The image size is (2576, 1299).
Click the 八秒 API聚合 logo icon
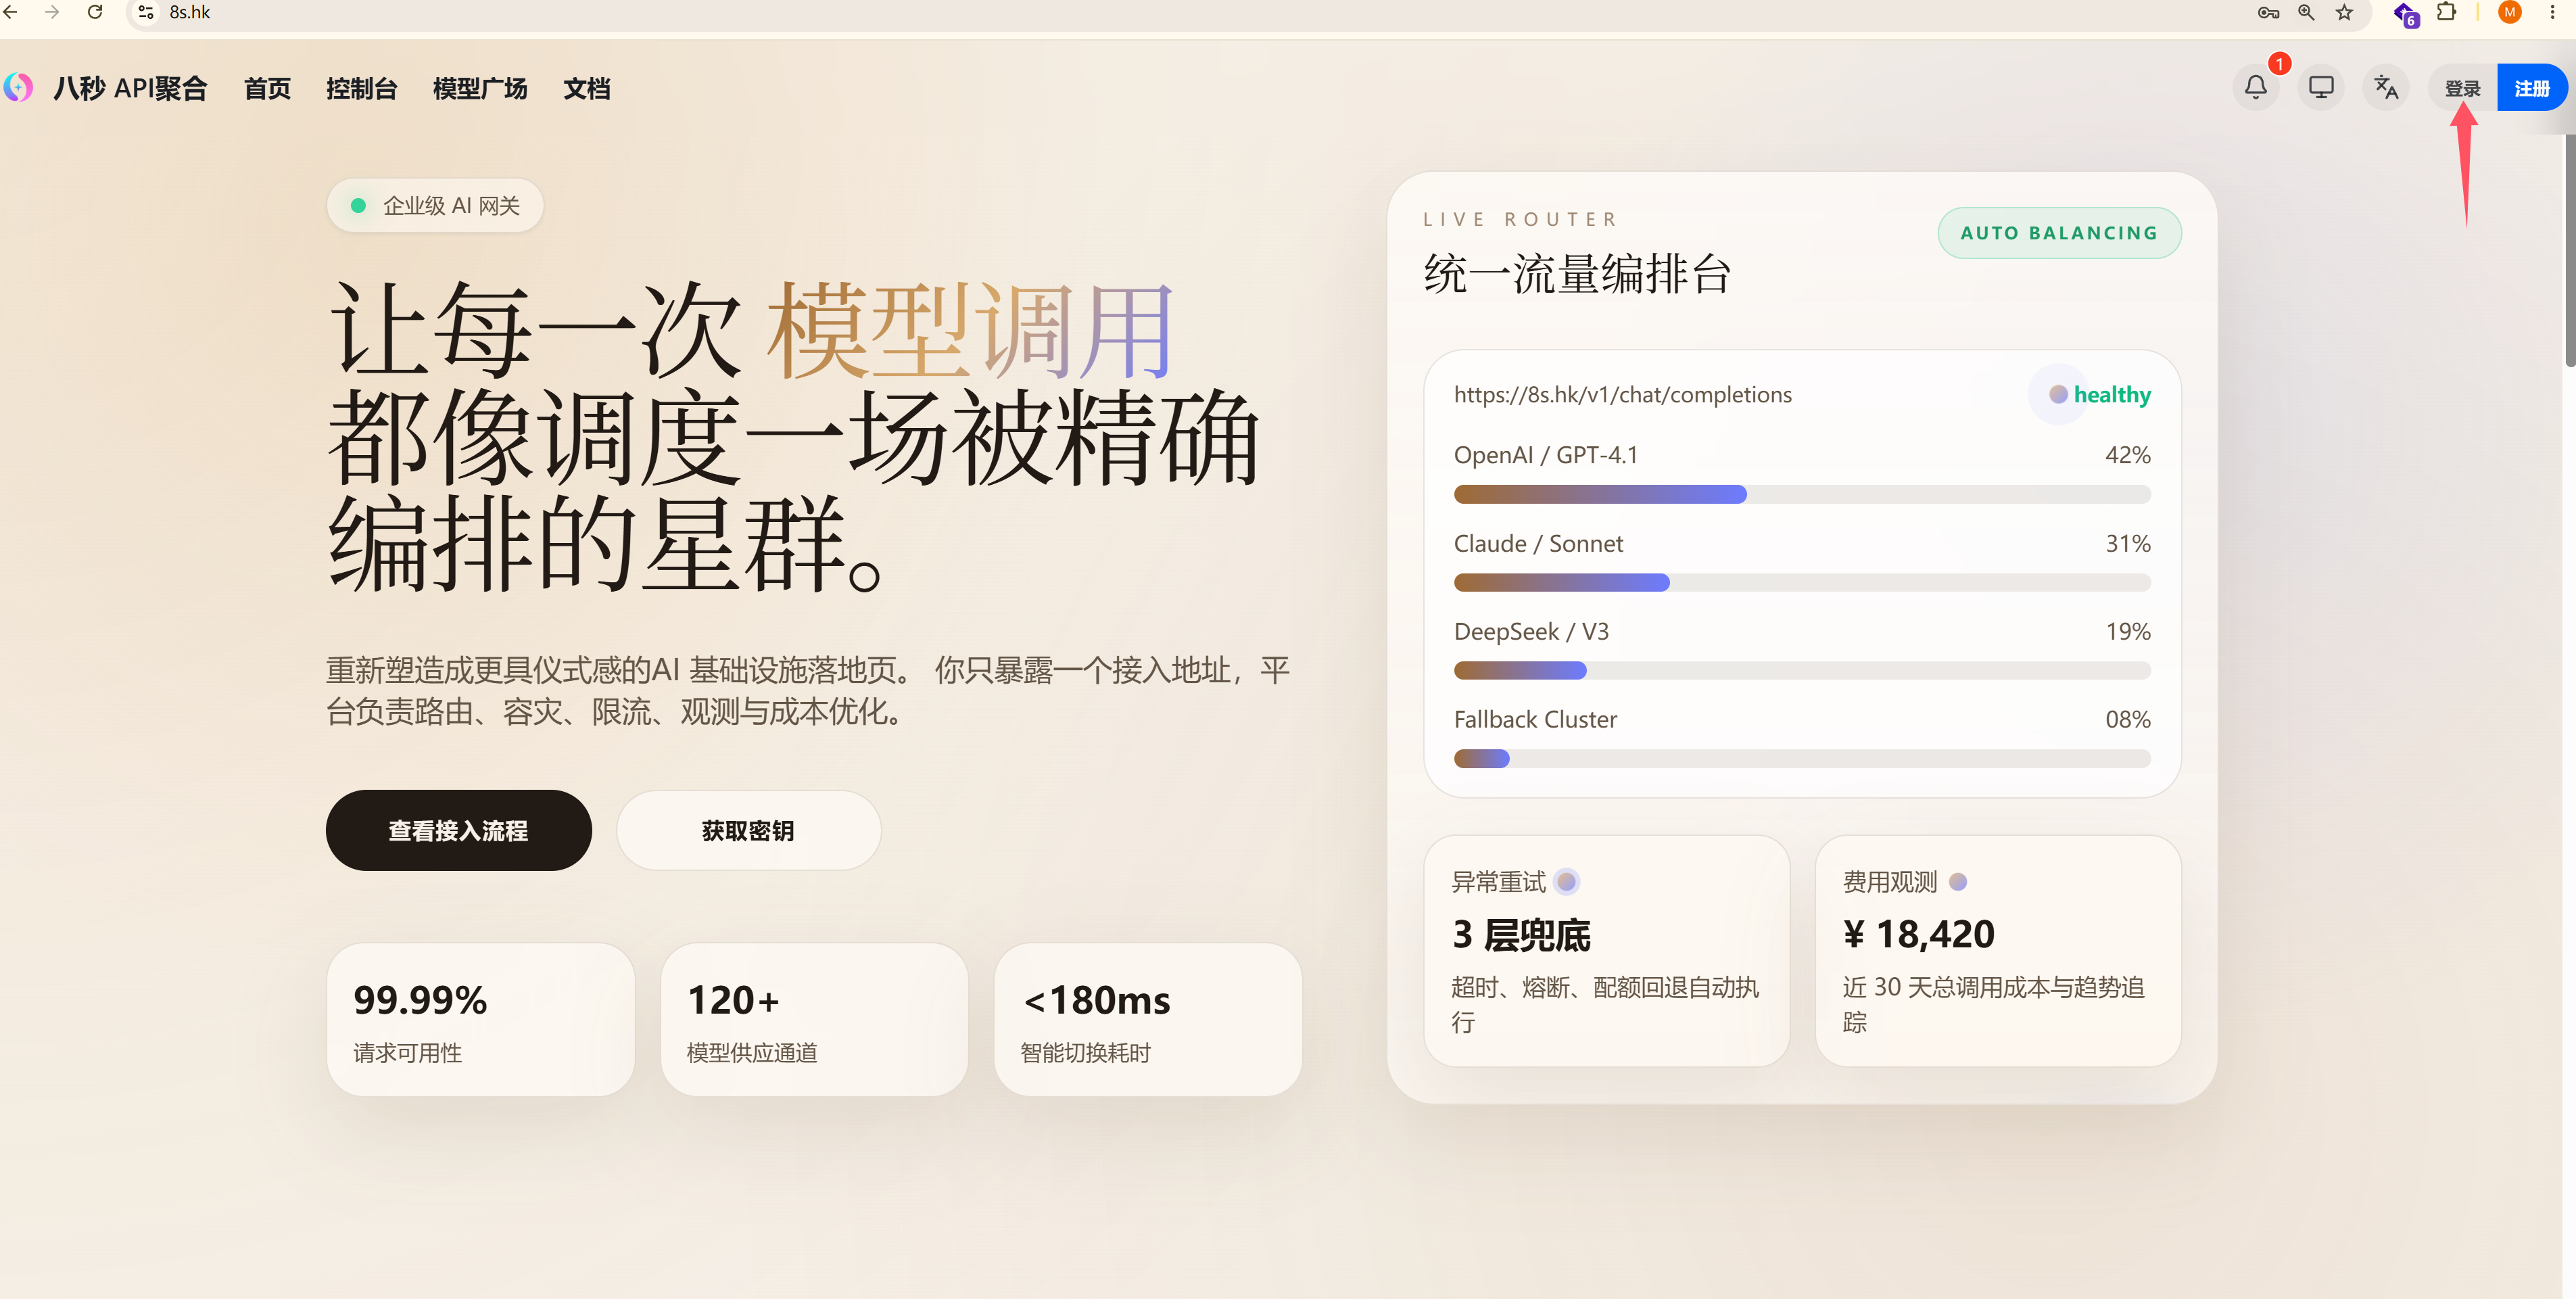[18, 88]
